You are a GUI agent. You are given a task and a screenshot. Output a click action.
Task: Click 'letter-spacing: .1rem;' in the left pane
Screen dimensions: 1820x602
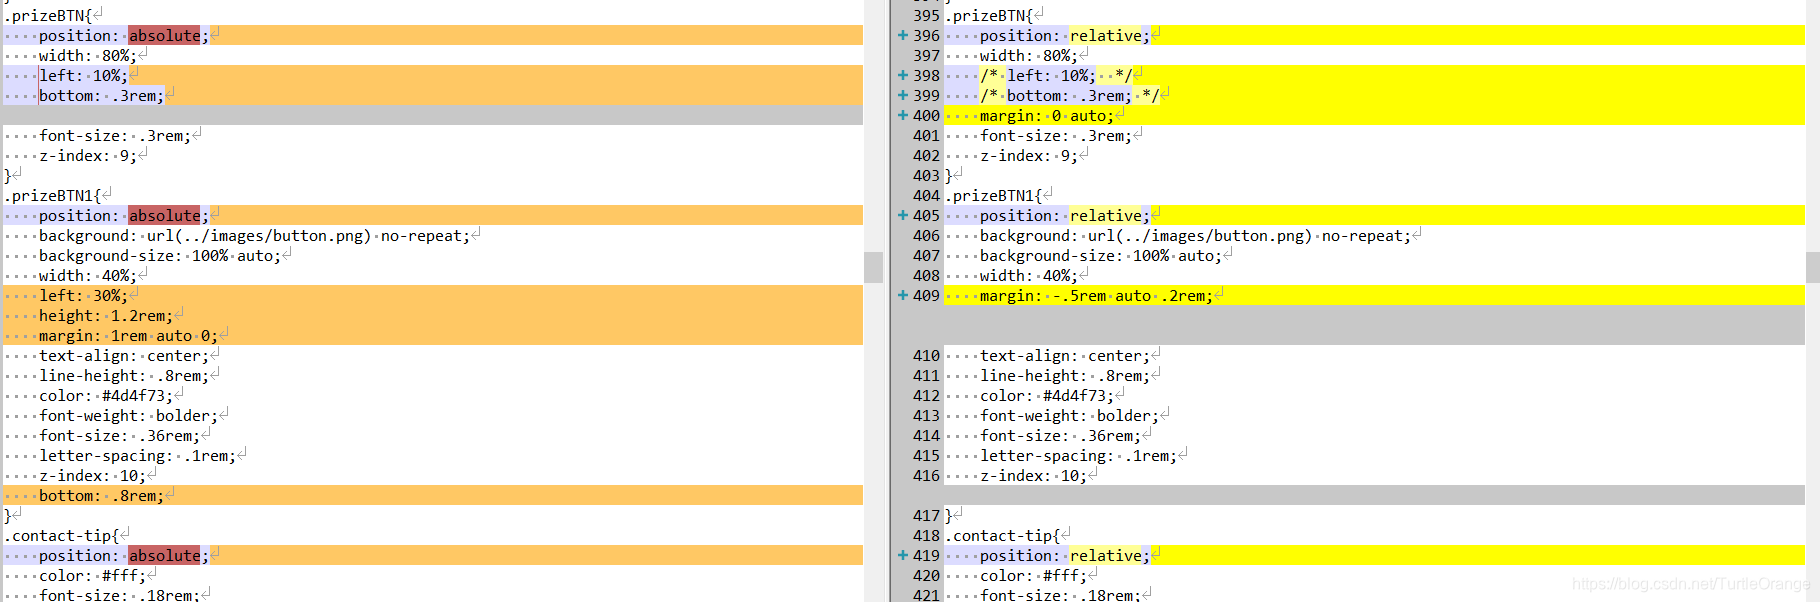(x=137, y=455)
